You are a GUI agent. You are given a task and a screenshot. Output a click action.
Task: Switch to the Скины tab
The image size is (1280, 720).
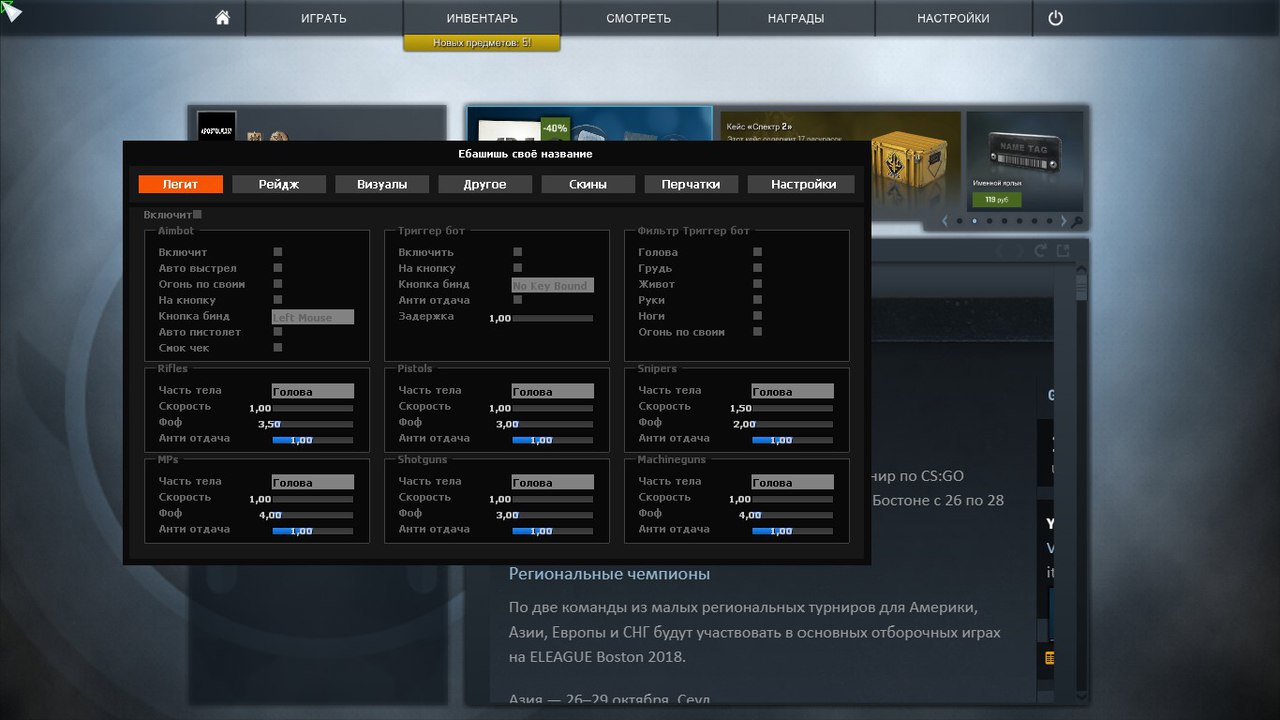point(588,184)
